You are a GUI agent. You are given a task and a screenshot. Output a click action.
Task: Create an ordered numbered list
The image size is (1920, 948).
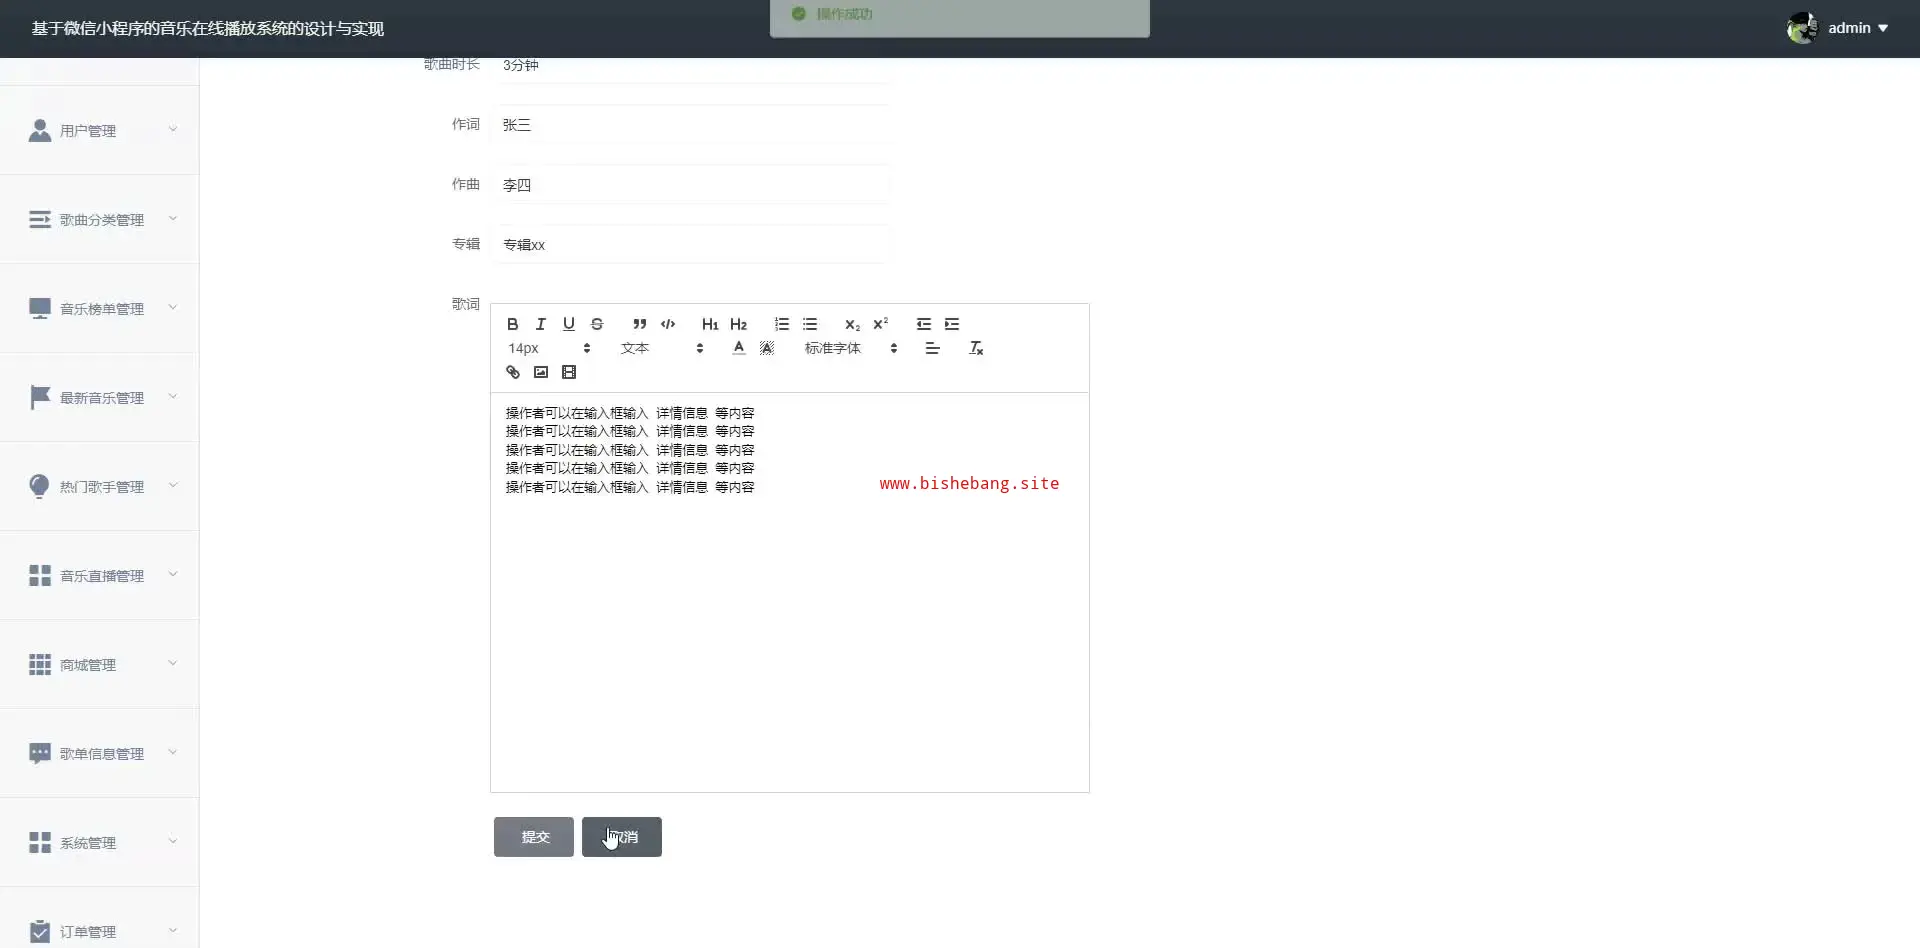pyautogui.click(x=781, y=324)
